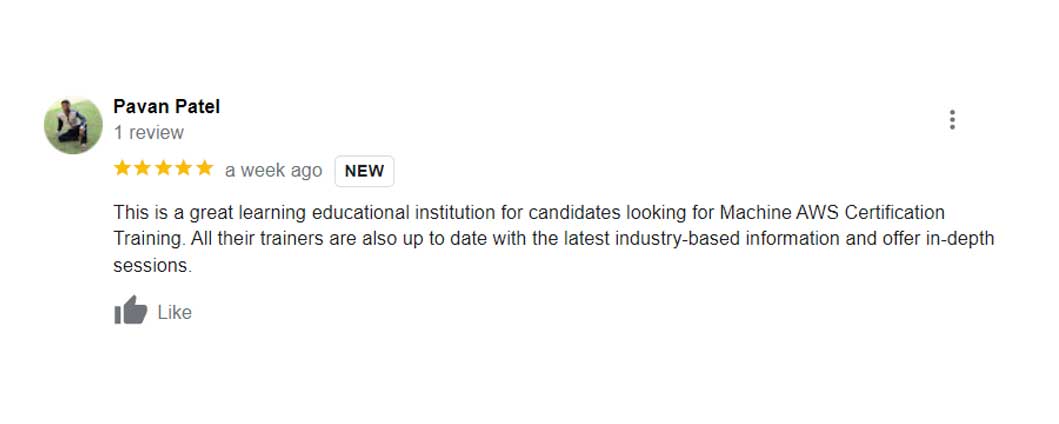Click the "a week ago" timestamp
Image resolution: width=1059 pixels, height=424 pixels.
click(273, 171)
